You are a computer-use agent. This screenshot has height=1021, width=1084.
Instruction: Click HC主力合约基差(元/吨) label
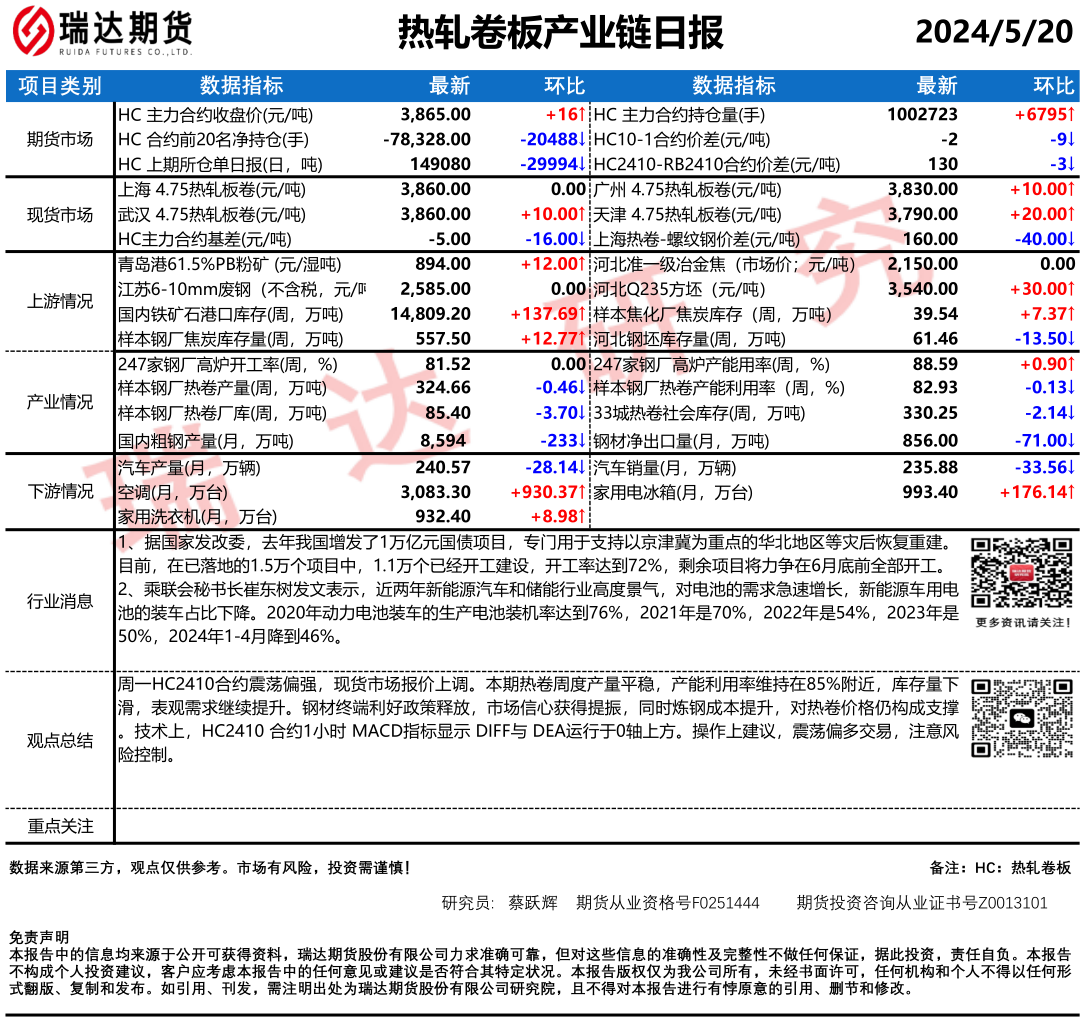205,239
